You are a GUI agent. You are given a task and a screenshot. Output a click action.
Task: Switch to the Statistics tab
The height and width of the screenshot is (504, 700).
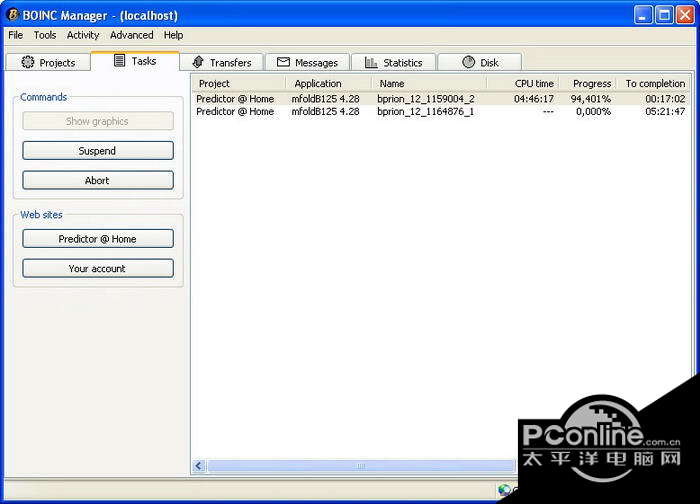393,62
